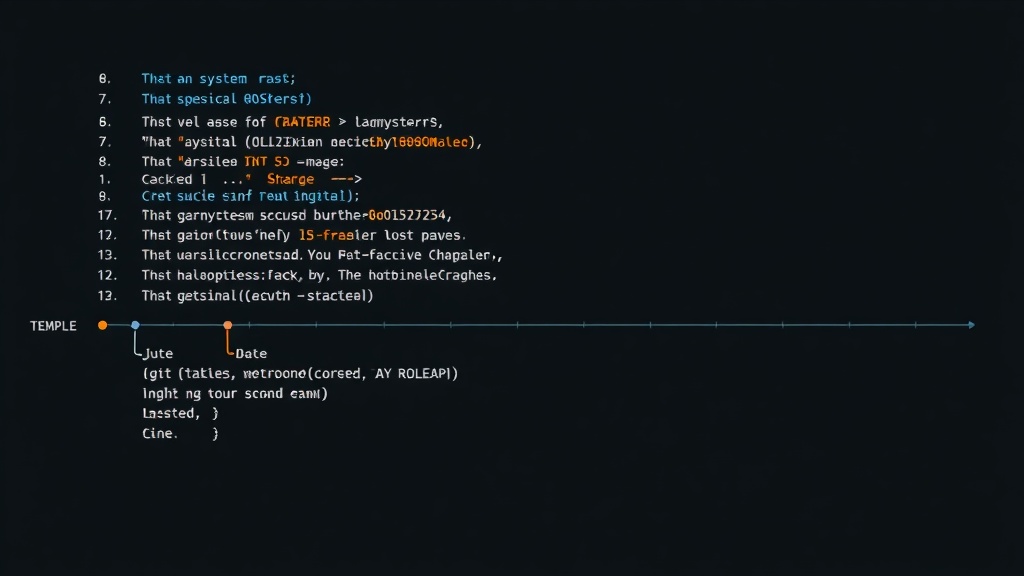The width and height of the screenshot is (1024, 576).
Task: Click line number 17 in the gutter
Action: point(107,215)
